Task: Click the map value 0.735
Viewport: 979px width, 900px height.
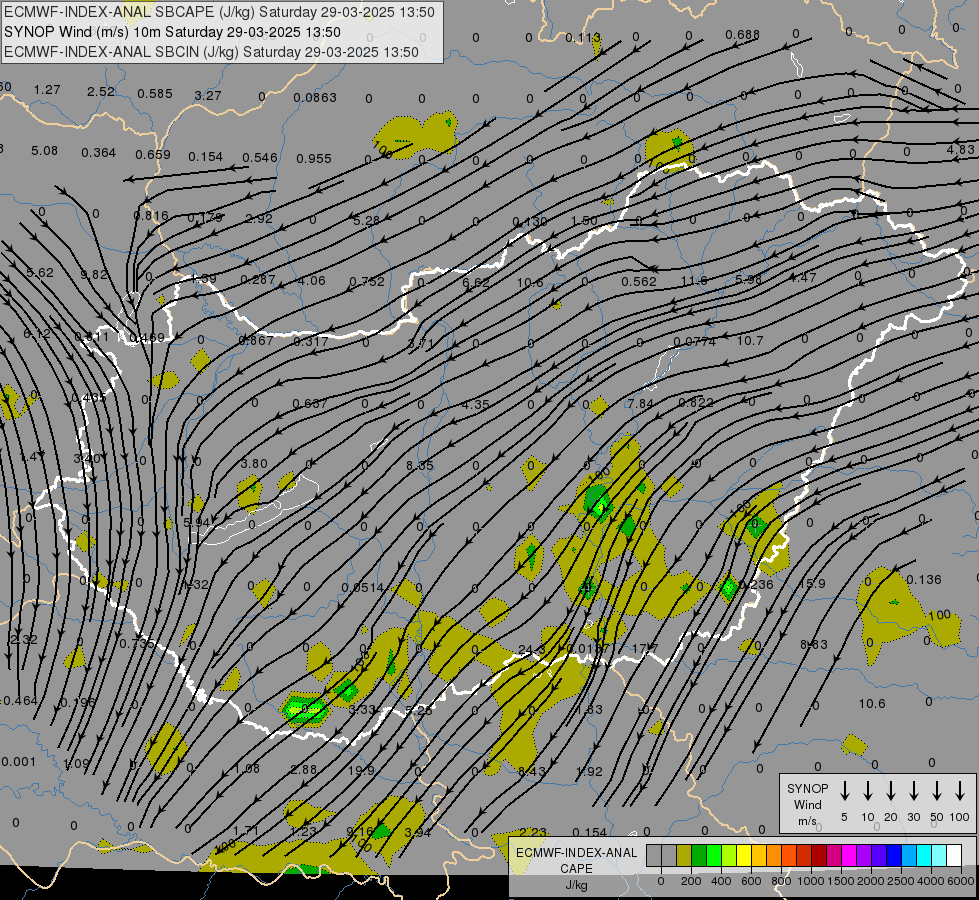Action: tap(137, 643)
